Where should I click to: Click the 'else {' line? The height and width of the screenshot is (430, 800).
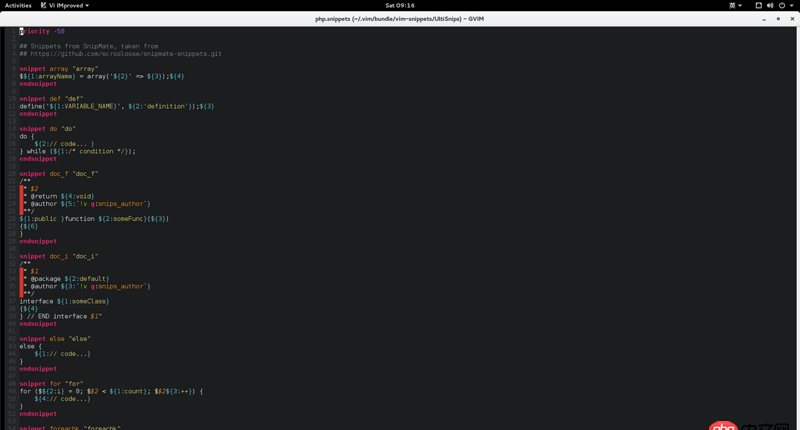click(31, 346)
